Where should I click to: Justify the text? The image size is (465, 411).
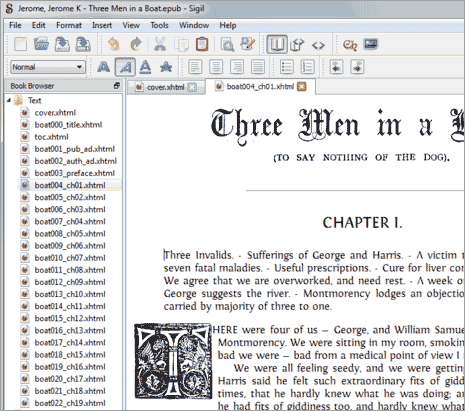tap(258, 67)
